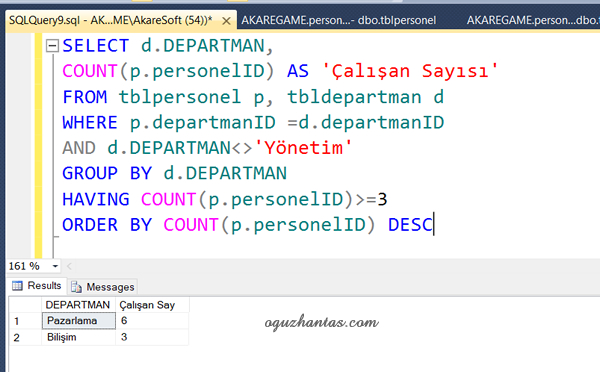
Task: Select the DEPARTMAN column header
Action: (78, 305)
